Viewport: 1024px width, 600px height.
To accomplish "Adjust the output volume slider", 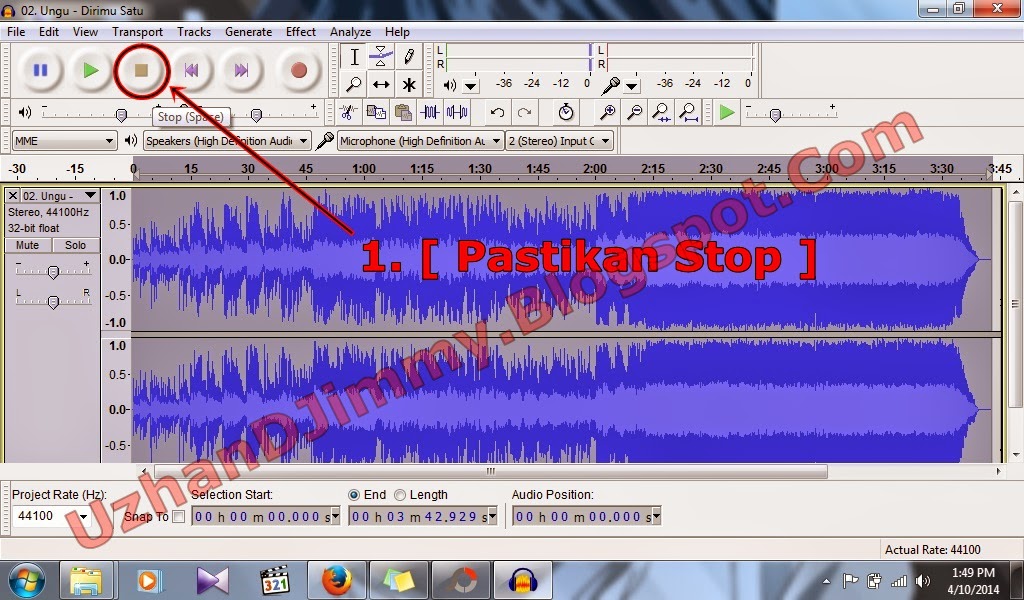I will [121, 116].
